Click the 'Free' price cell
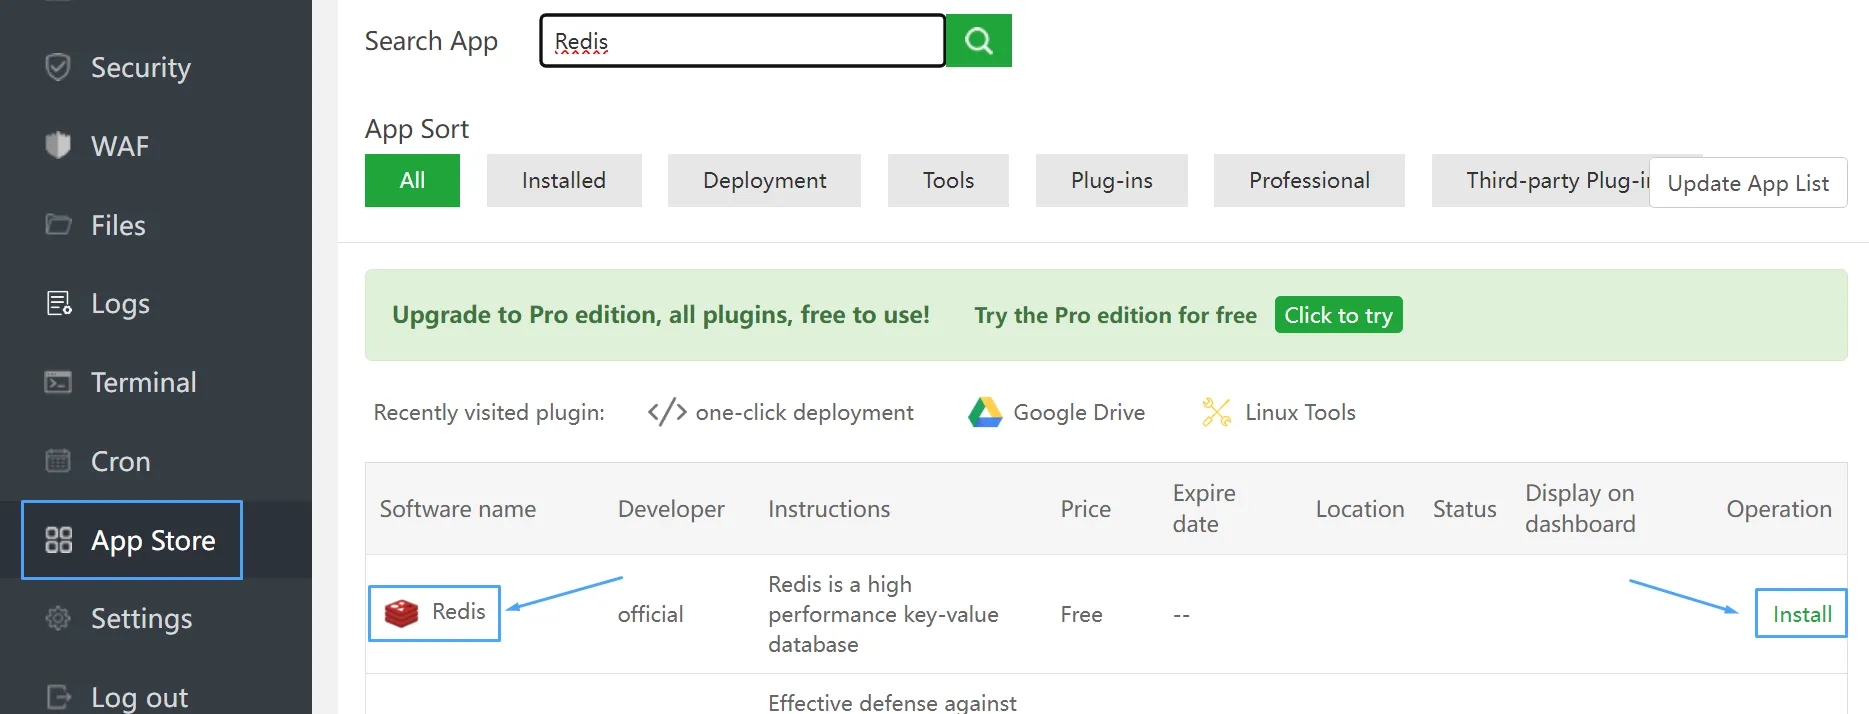The height and width of the screenshot is (714, 1869). [x=1082, y=614]
